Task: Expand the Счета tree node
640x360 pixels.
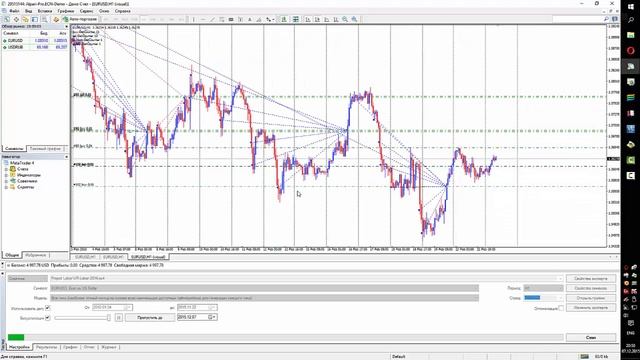Action: [6, 169]
